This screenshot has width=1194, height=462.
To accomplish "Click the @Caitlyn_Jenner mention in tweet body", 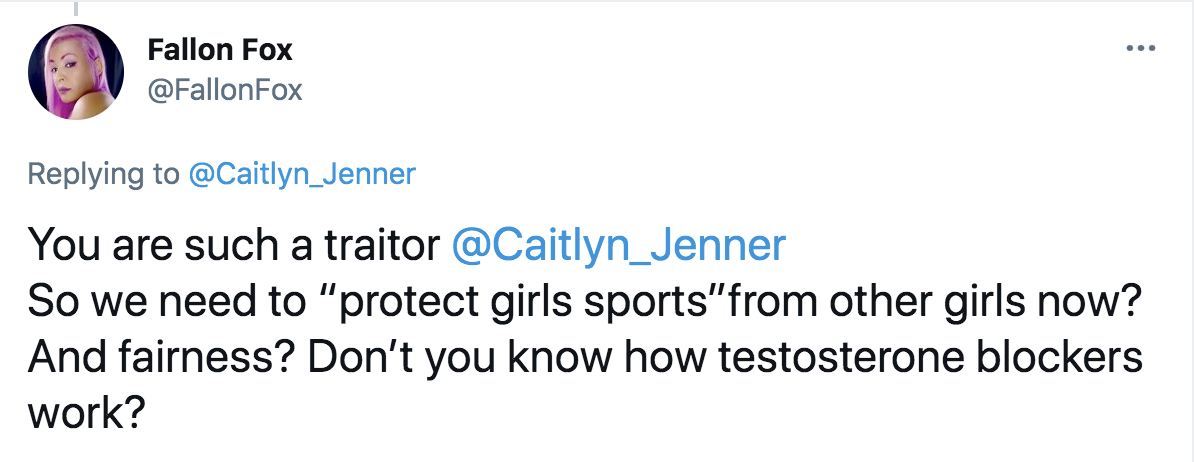I will click(x=619, y=247).
